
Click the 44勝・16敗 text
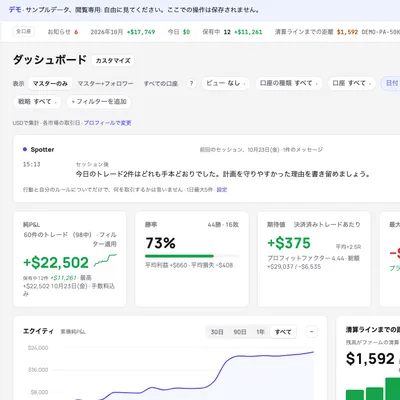(x=223, y=225)
